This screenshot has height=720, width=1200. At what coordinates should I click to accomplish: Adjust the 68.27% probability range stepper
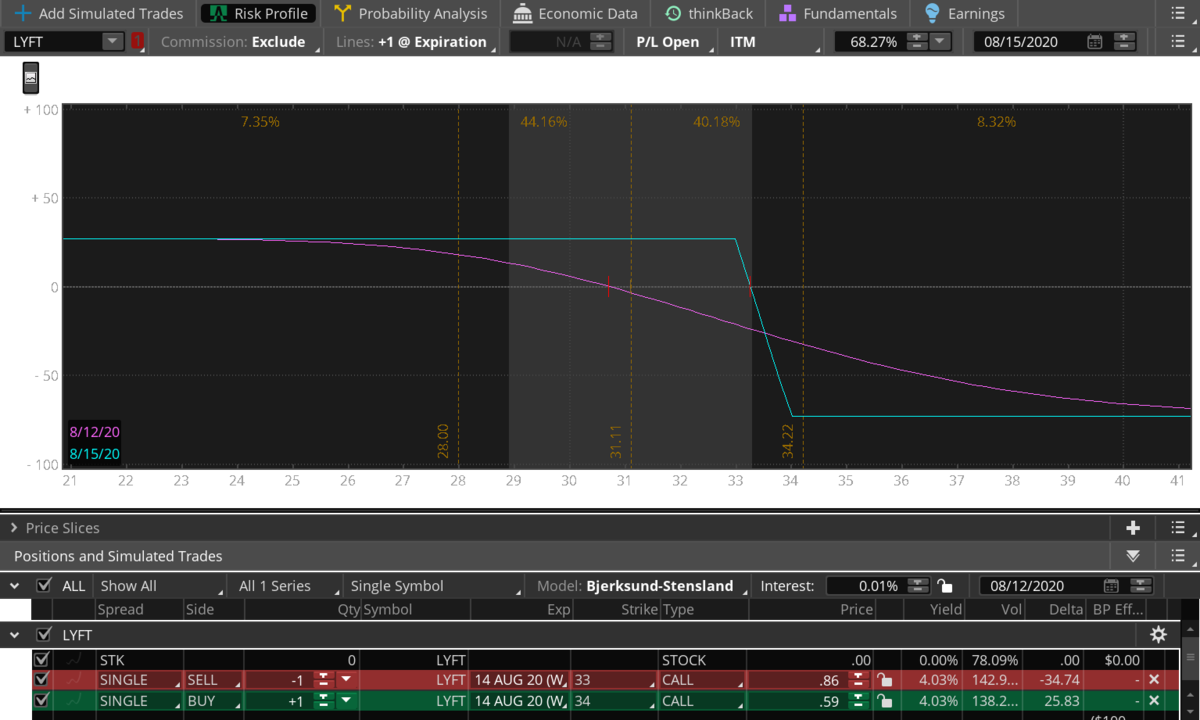click(917, 42)
